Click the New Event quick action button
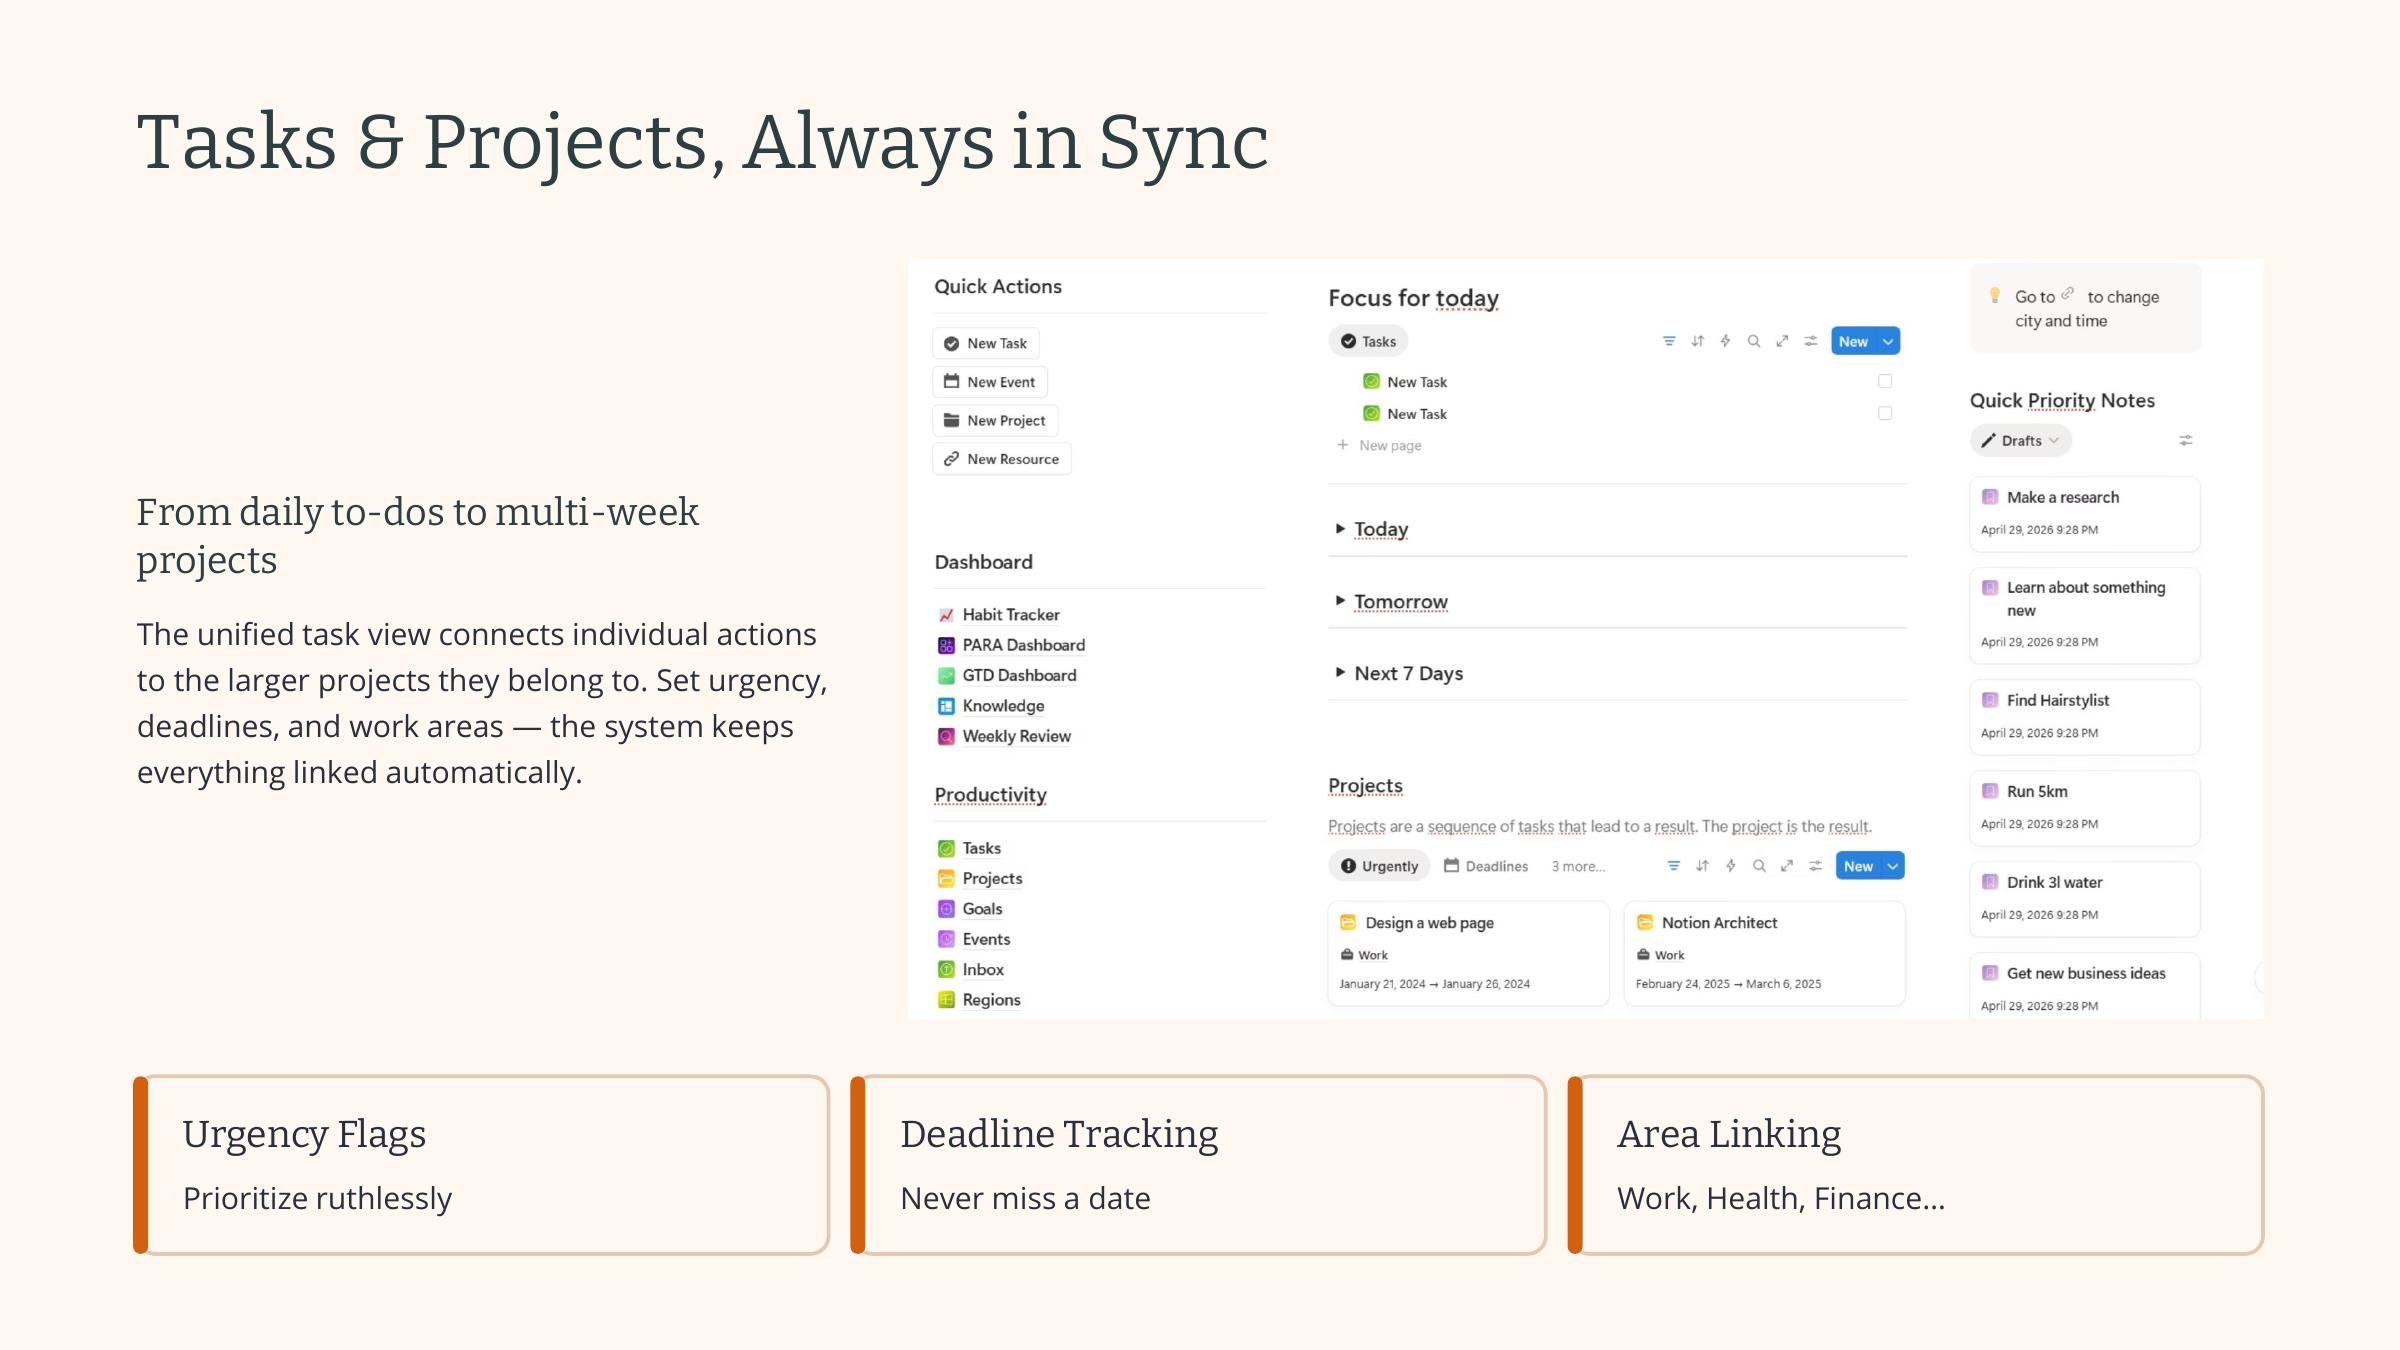 coord(990,382)
